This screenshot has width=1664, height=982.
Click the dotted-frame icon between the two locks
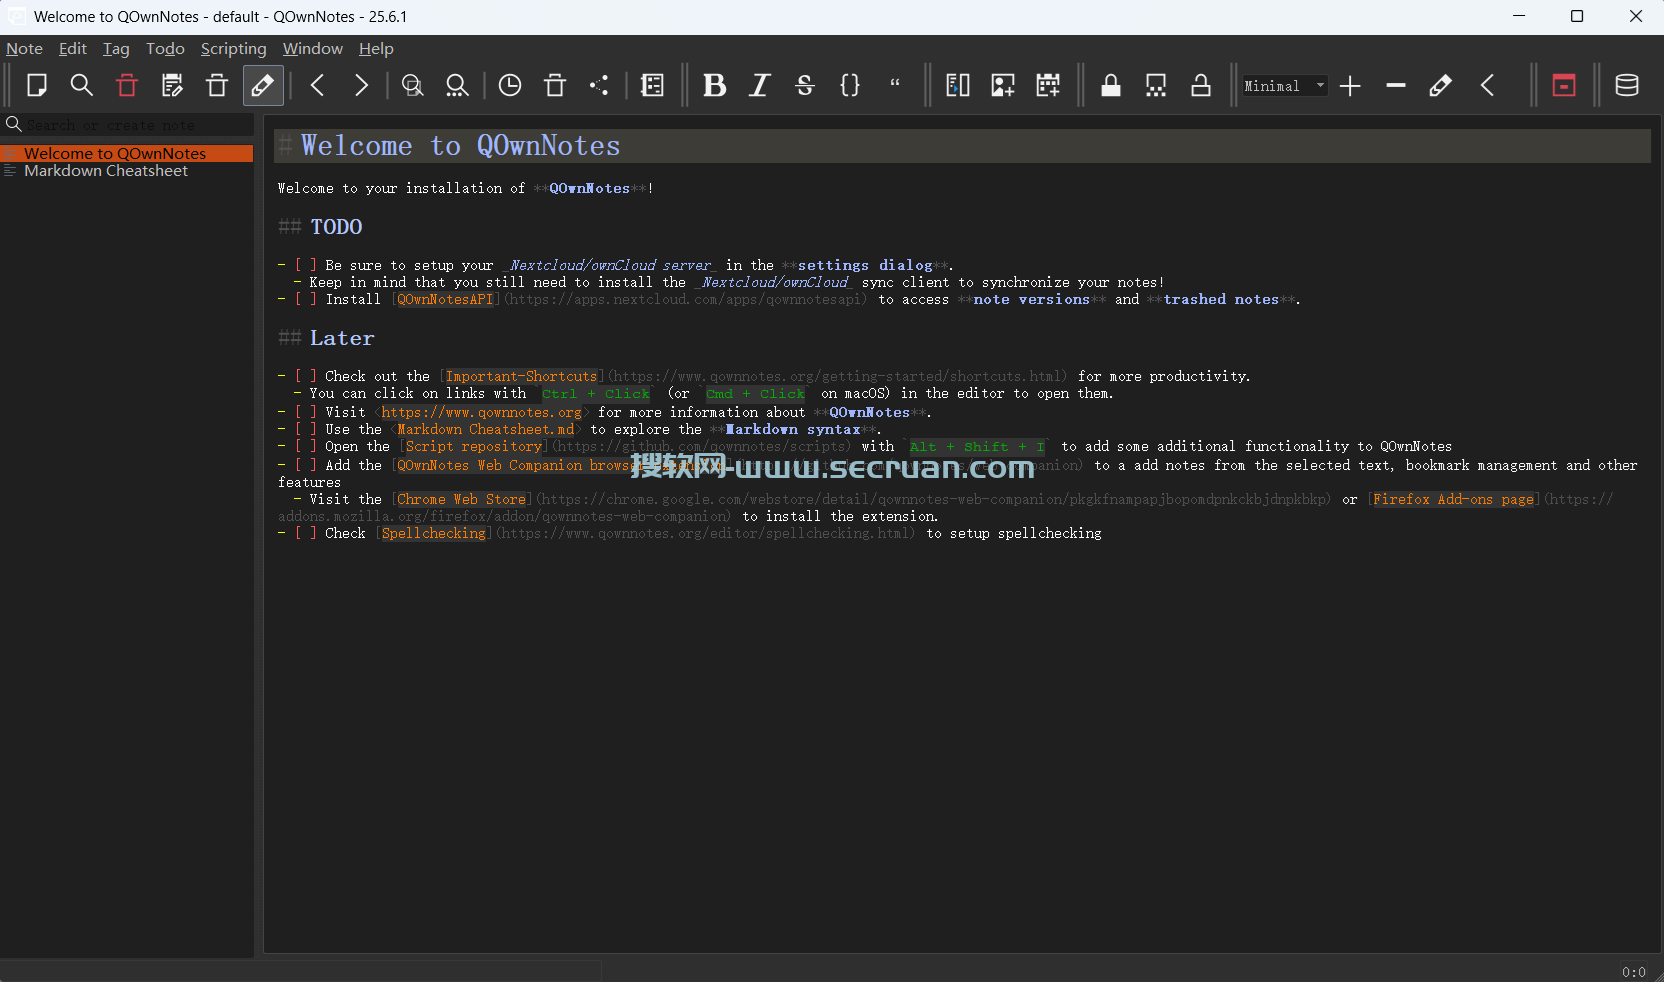coord(1156,86)
